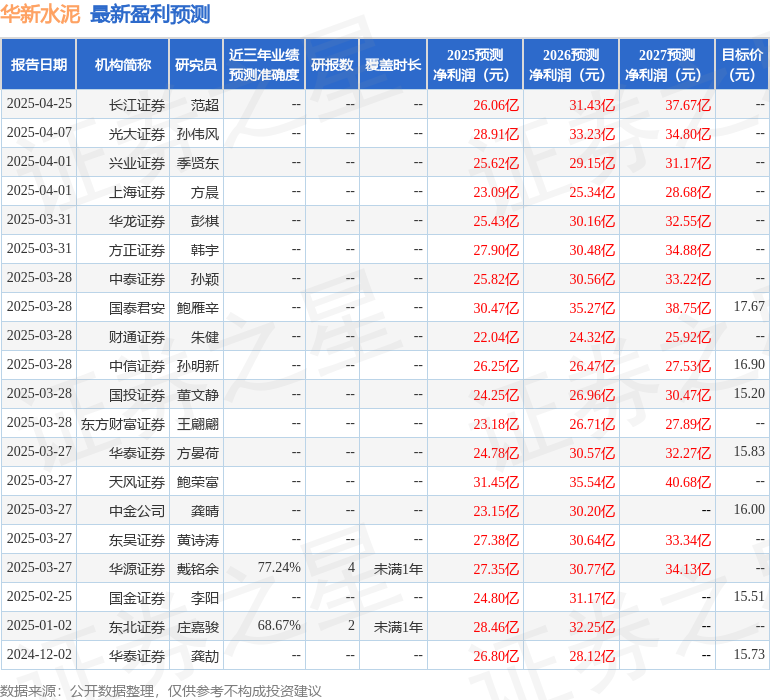This screenshot has height=700, width=770.
Task: Select the 目标价 column header
Action: (x=742, y=65)
